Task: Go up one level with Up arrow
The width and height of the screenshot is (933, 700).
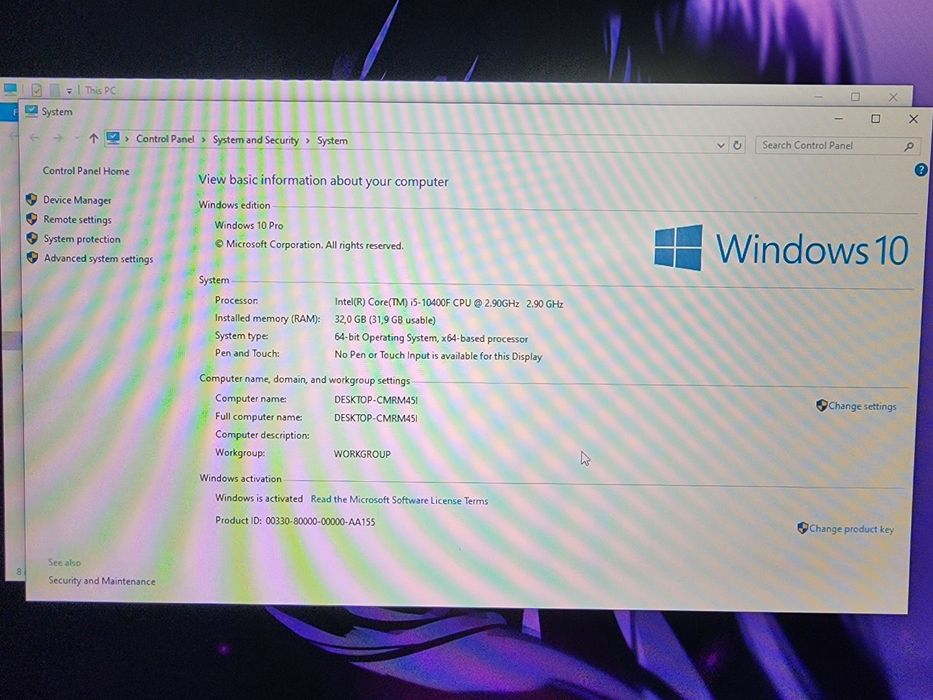Action: pos(93,139)
